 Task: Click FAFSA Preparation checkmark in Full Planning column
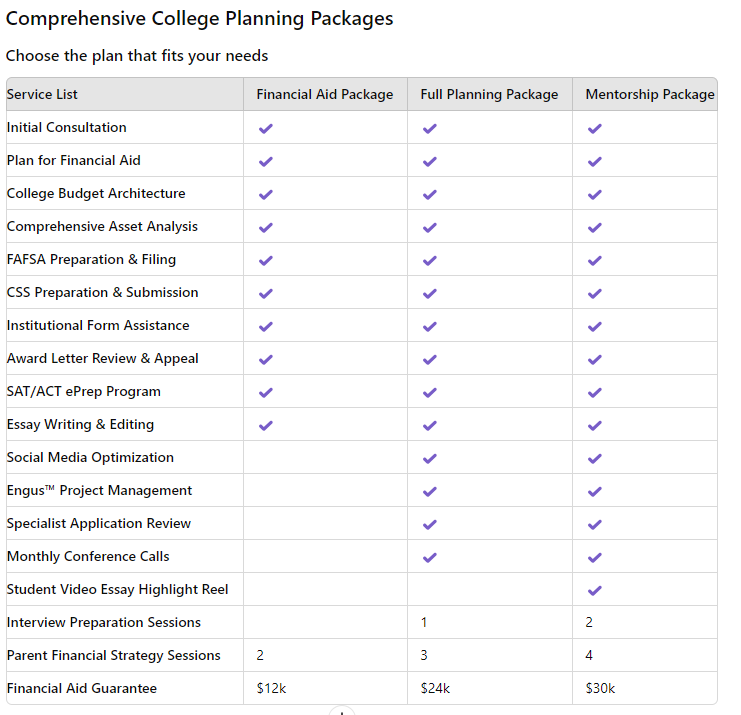point(430,260)
